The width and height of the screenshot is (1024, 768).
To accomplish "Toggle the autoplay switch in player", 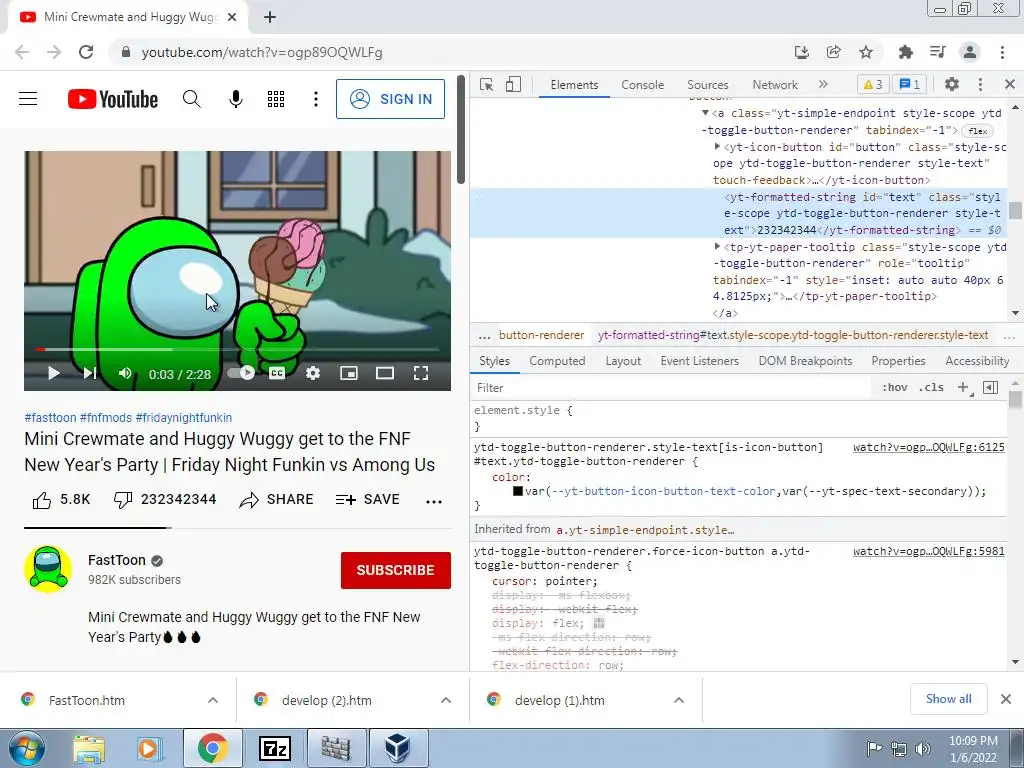I will click(241, 373).
